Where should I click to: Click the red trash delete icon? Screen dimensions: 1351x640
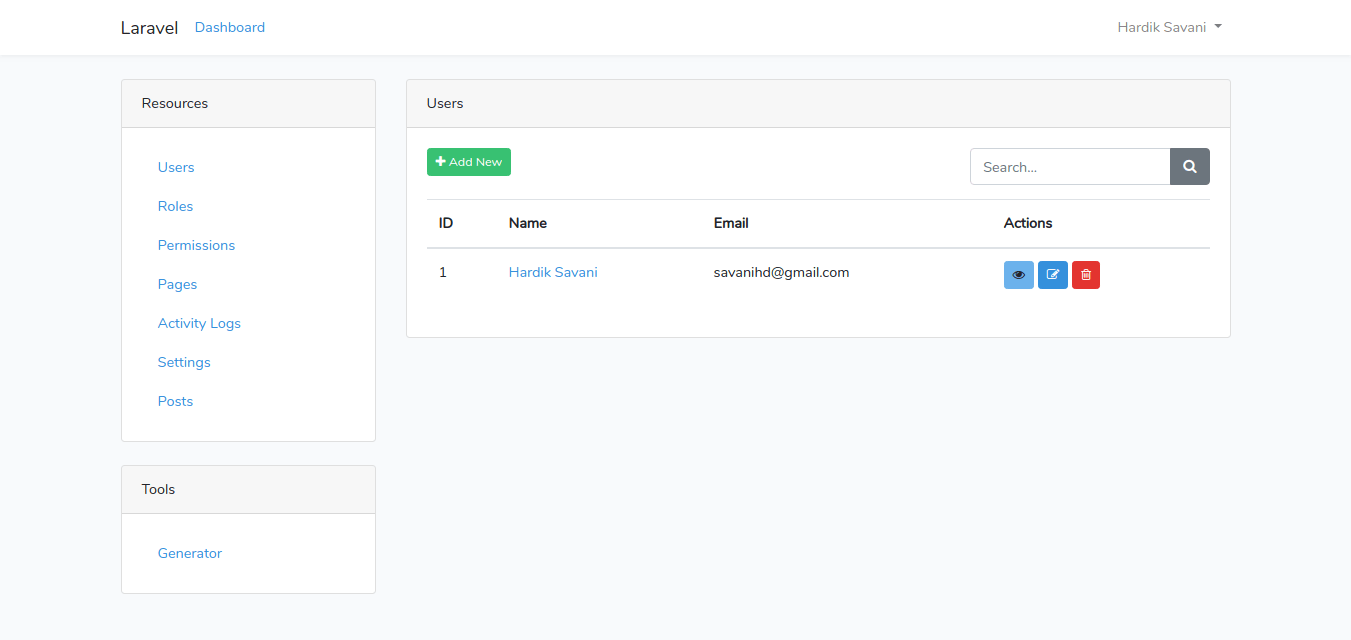[1085, 275]
